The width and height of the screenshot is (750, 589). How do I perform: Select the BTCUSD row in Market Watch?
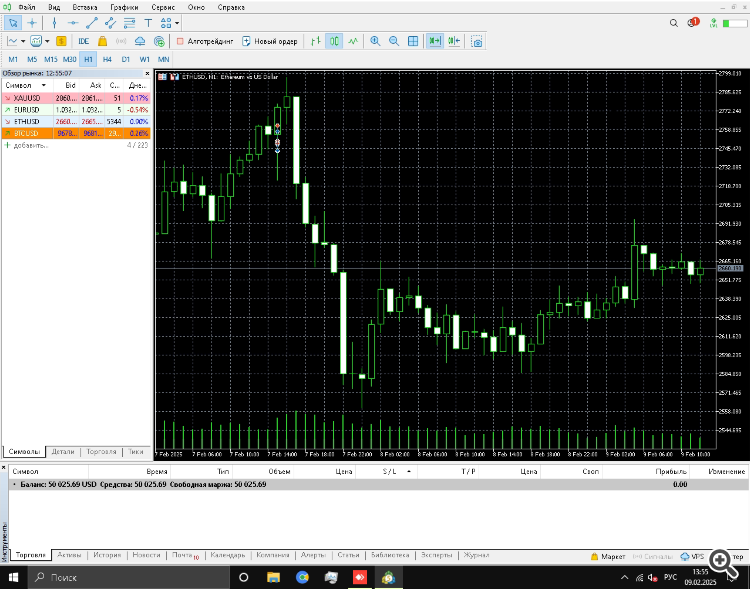click(76, 133)
